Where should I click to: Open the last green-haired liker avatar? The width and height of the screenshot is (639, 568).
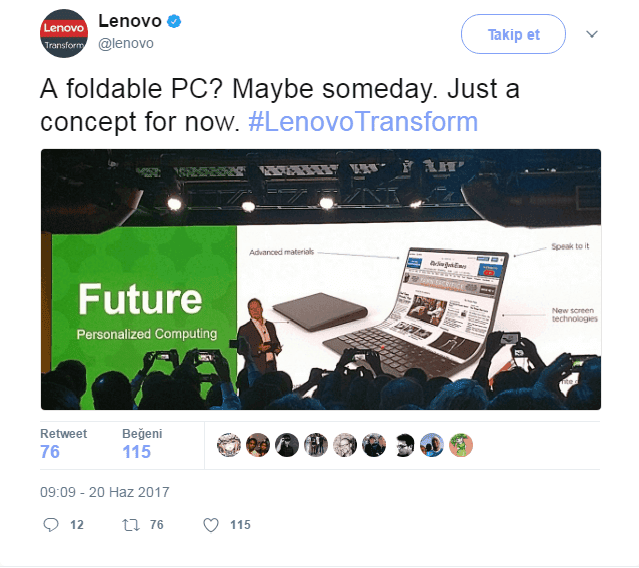point(461,445)
